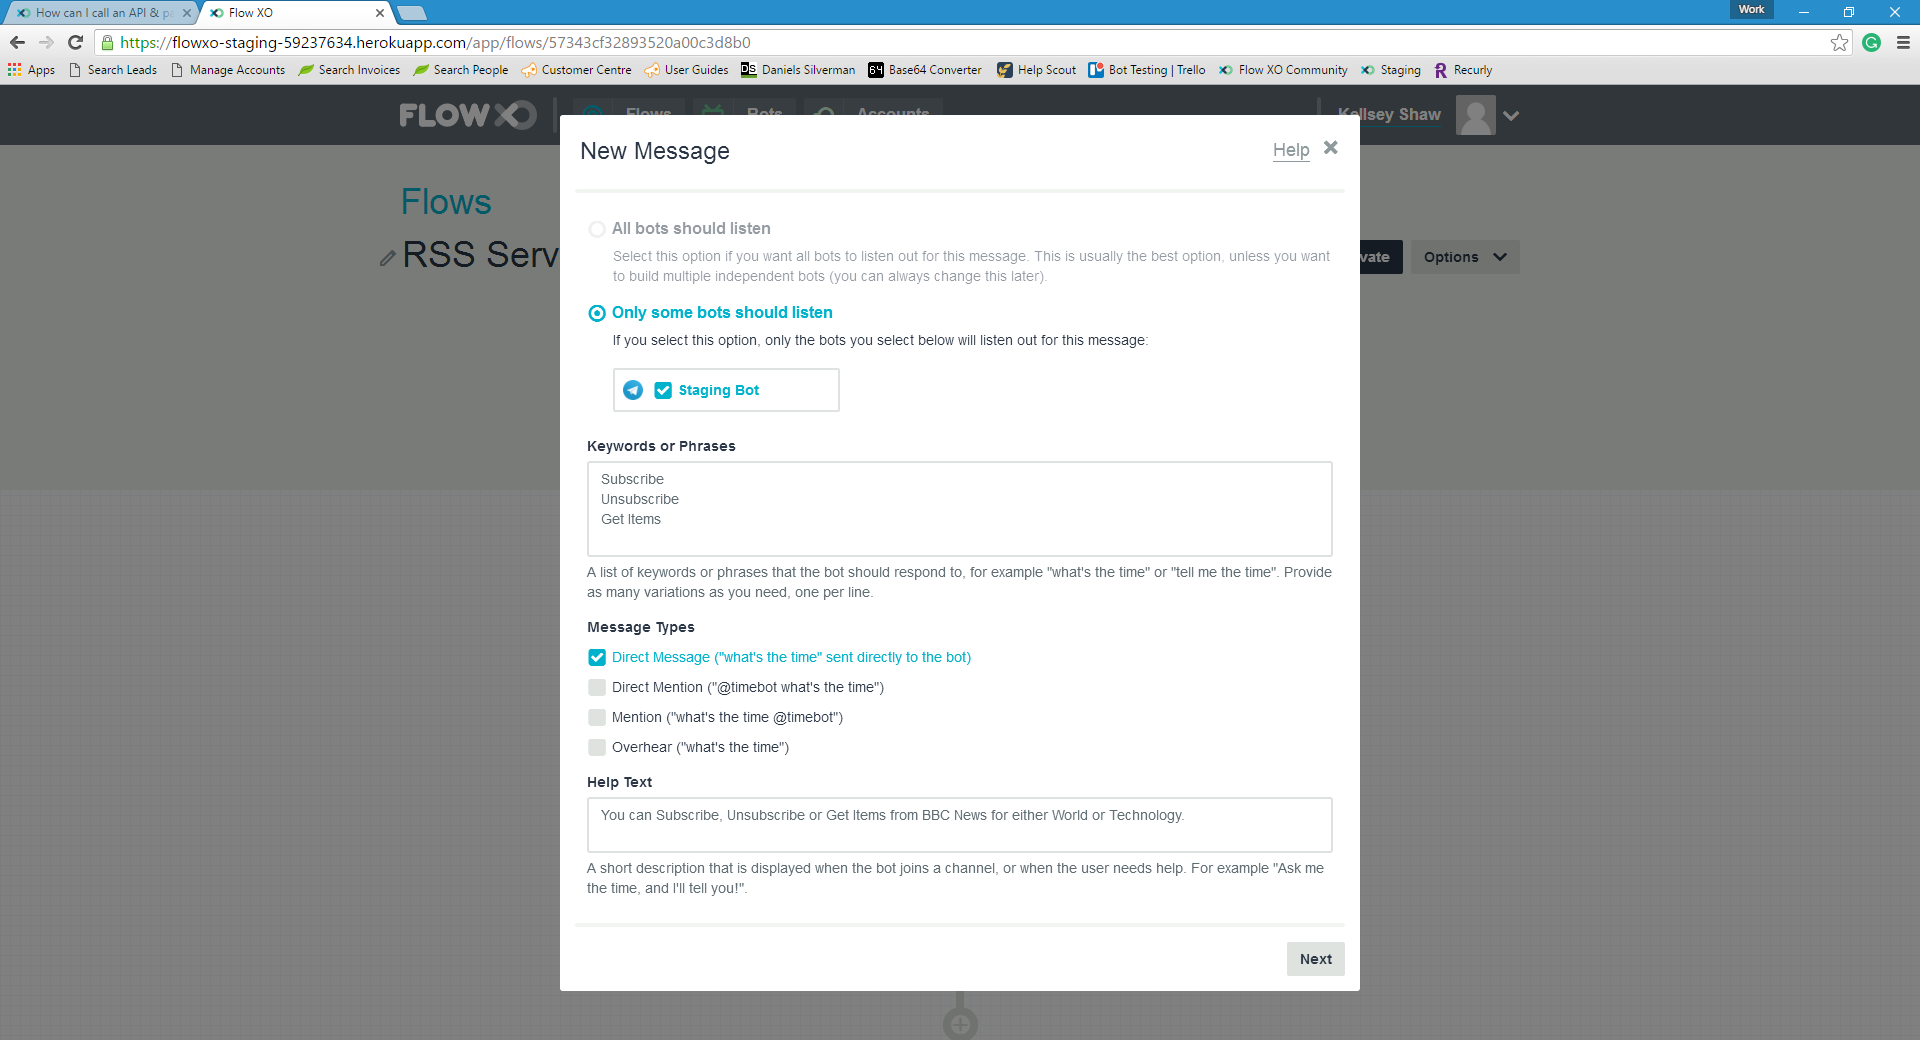The width and height of the screenshot is (1920, 1040).
Task: Select the All bots should listen option
Action: click(597, 229)
